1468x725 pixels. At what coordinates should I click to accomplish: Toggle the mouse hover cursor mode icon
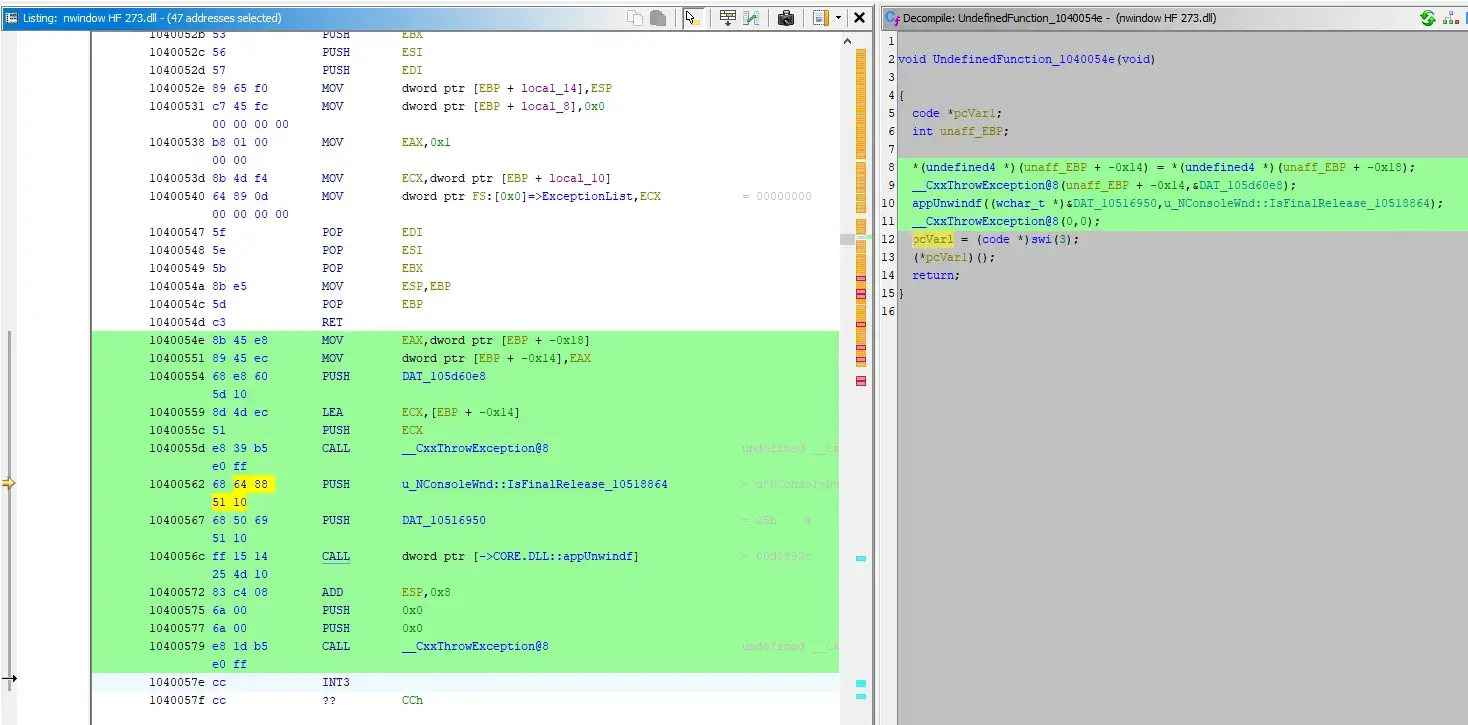692,18
